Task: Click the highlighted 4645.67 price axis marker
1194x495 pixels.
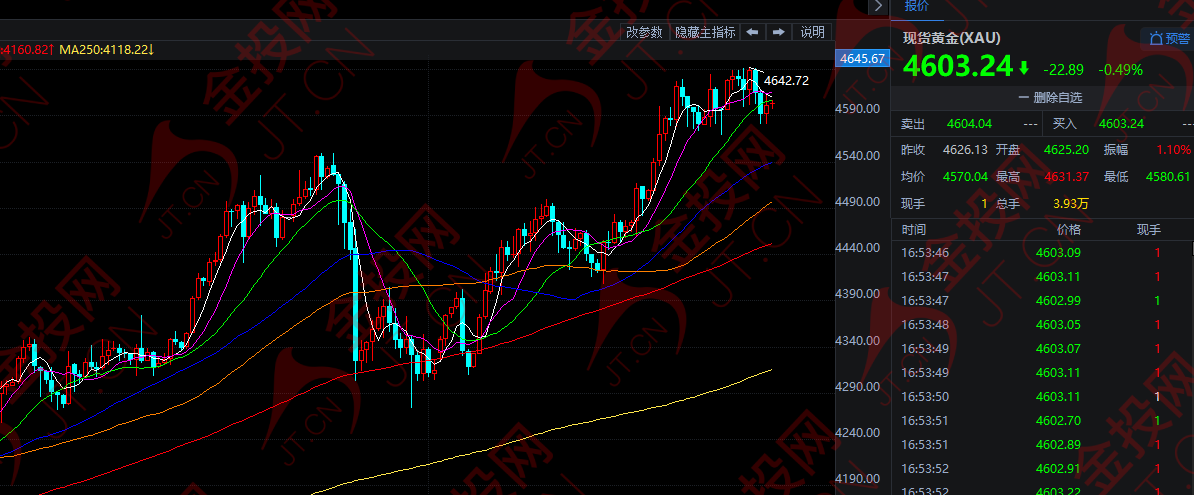Action: (863, 59)
